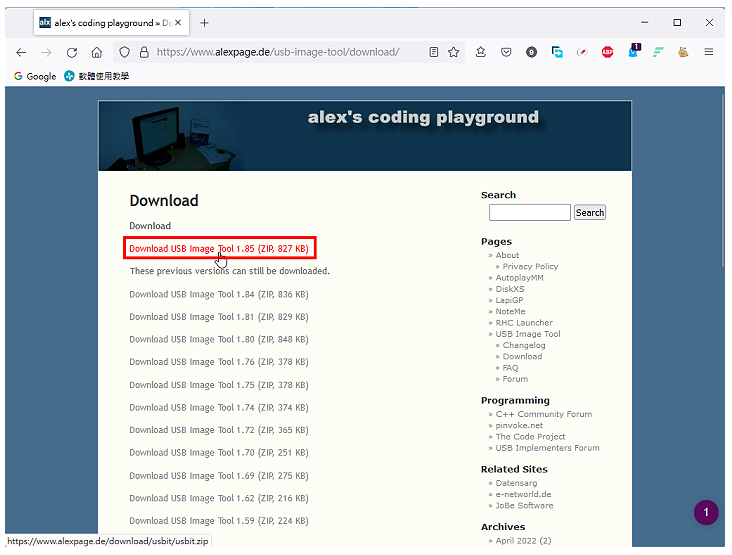Click the green striped extension icon
The image size is (732, 555).
coord(658,52)
